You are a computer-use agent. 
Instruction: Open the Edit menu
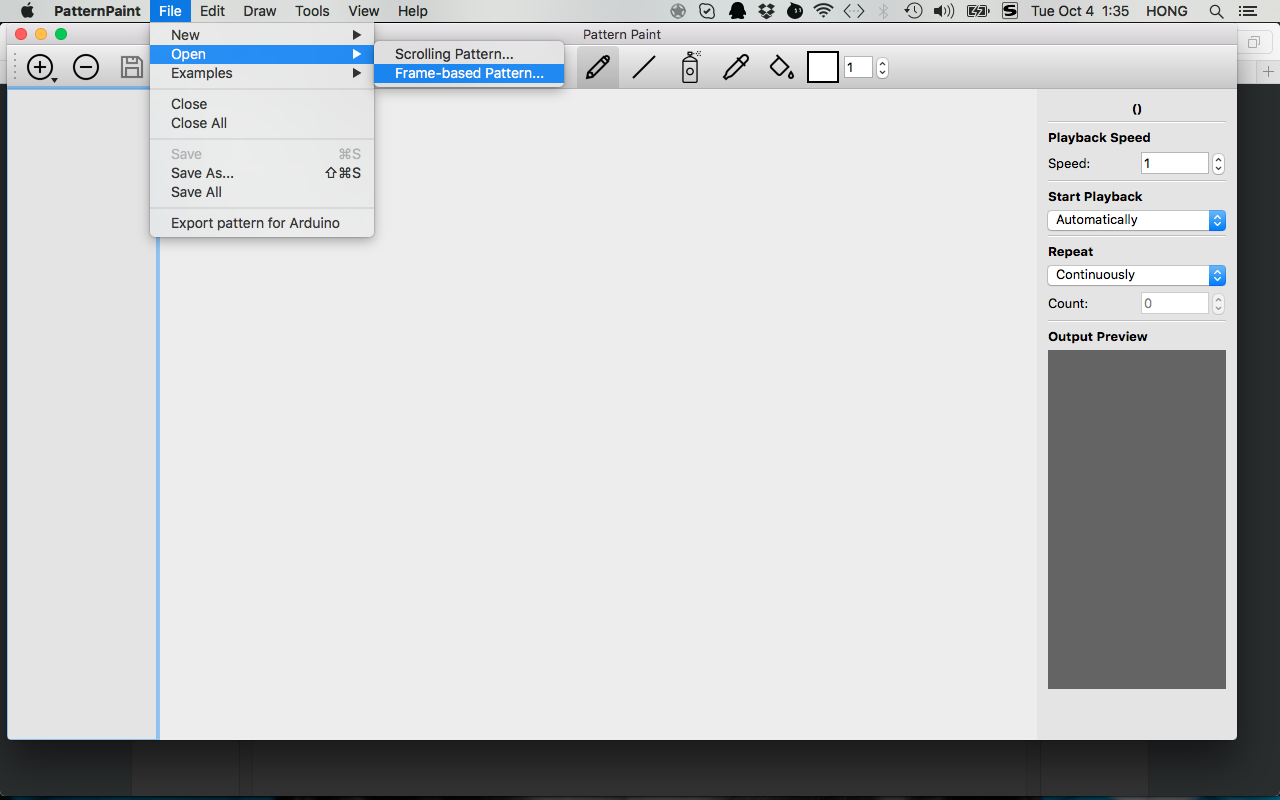click(212, 11)
